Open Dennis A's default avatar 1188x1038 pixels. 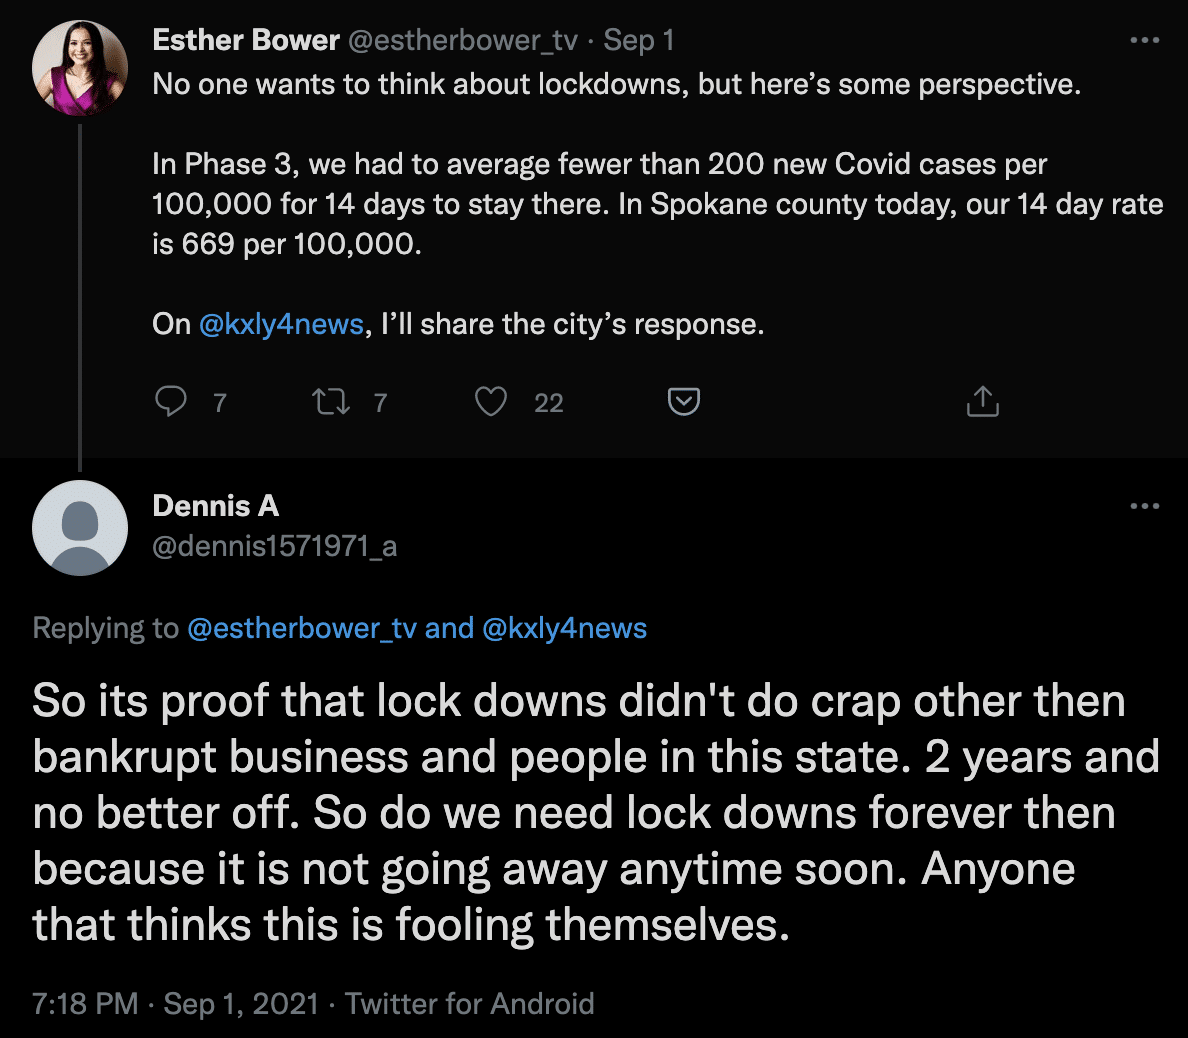[80, 528]
